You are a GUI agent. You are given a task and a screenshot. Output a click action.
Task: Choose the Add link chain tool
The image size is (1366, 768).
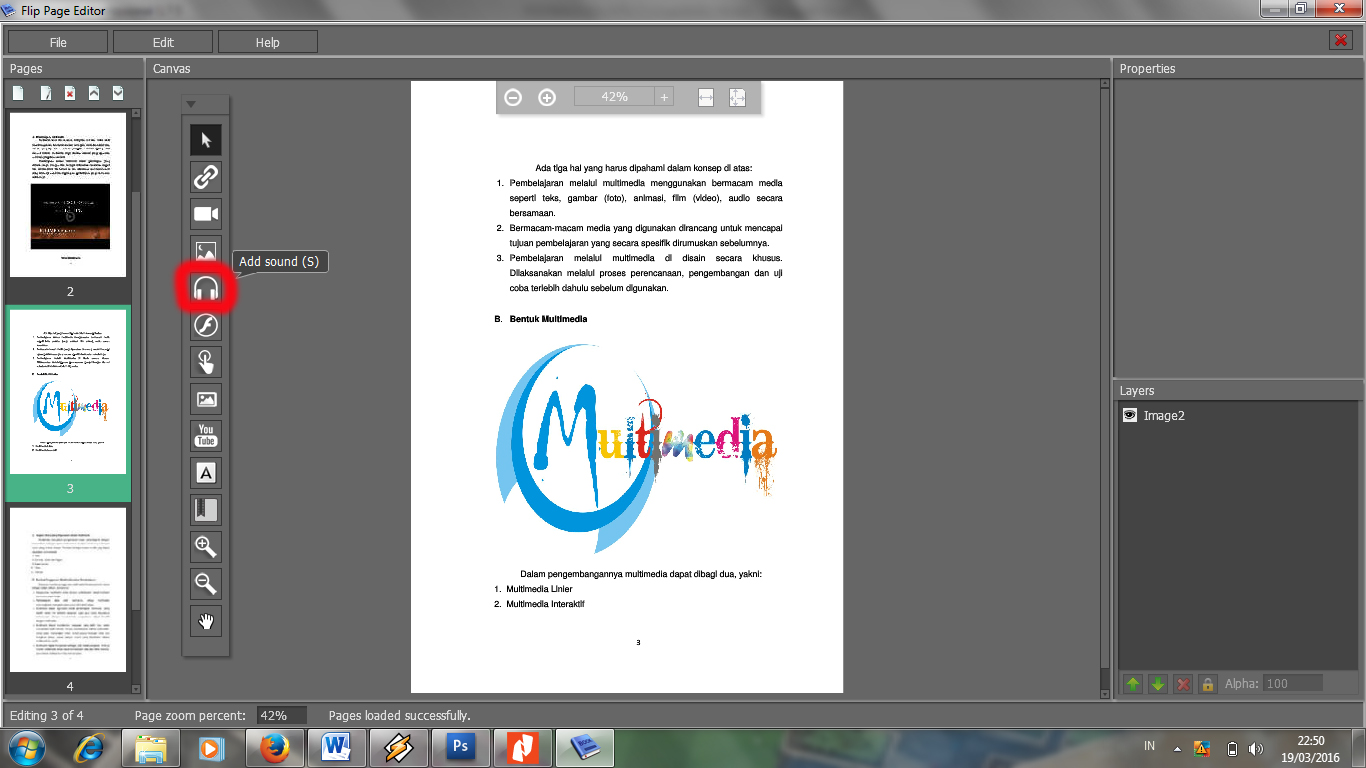pyautogui.click(x=206, y=177)
